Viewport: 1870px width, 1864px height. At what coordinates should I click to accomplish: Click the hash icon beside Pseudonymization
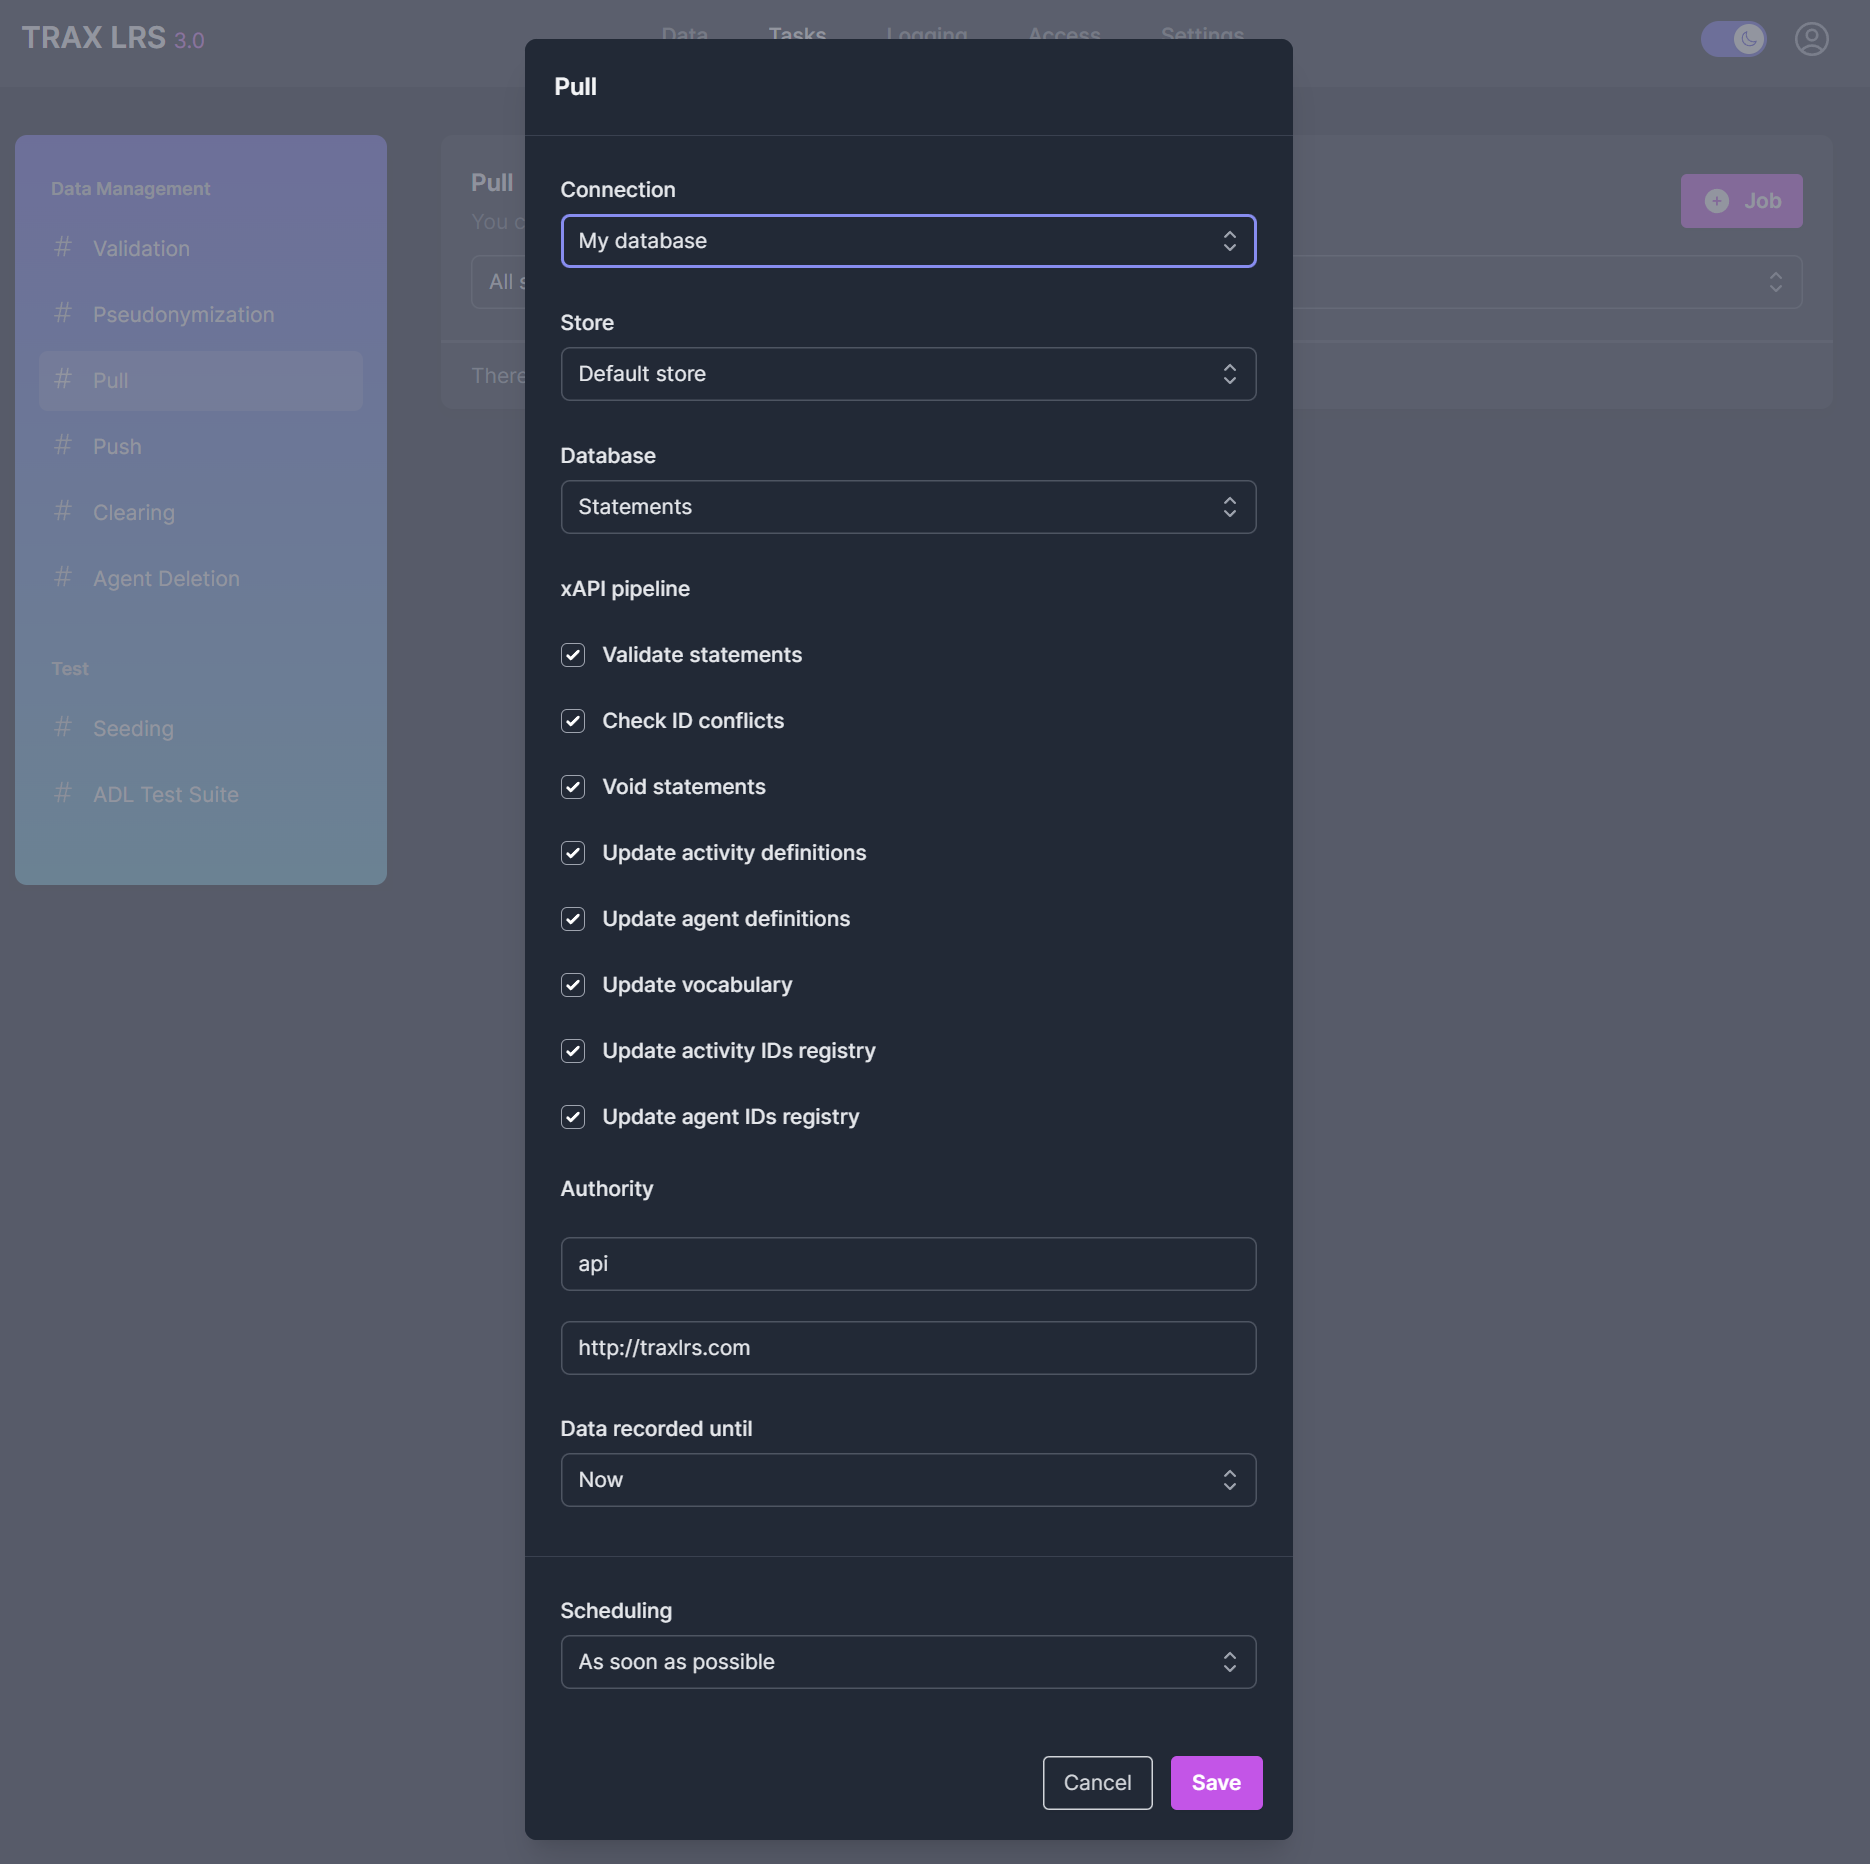(x=63, y=313)
